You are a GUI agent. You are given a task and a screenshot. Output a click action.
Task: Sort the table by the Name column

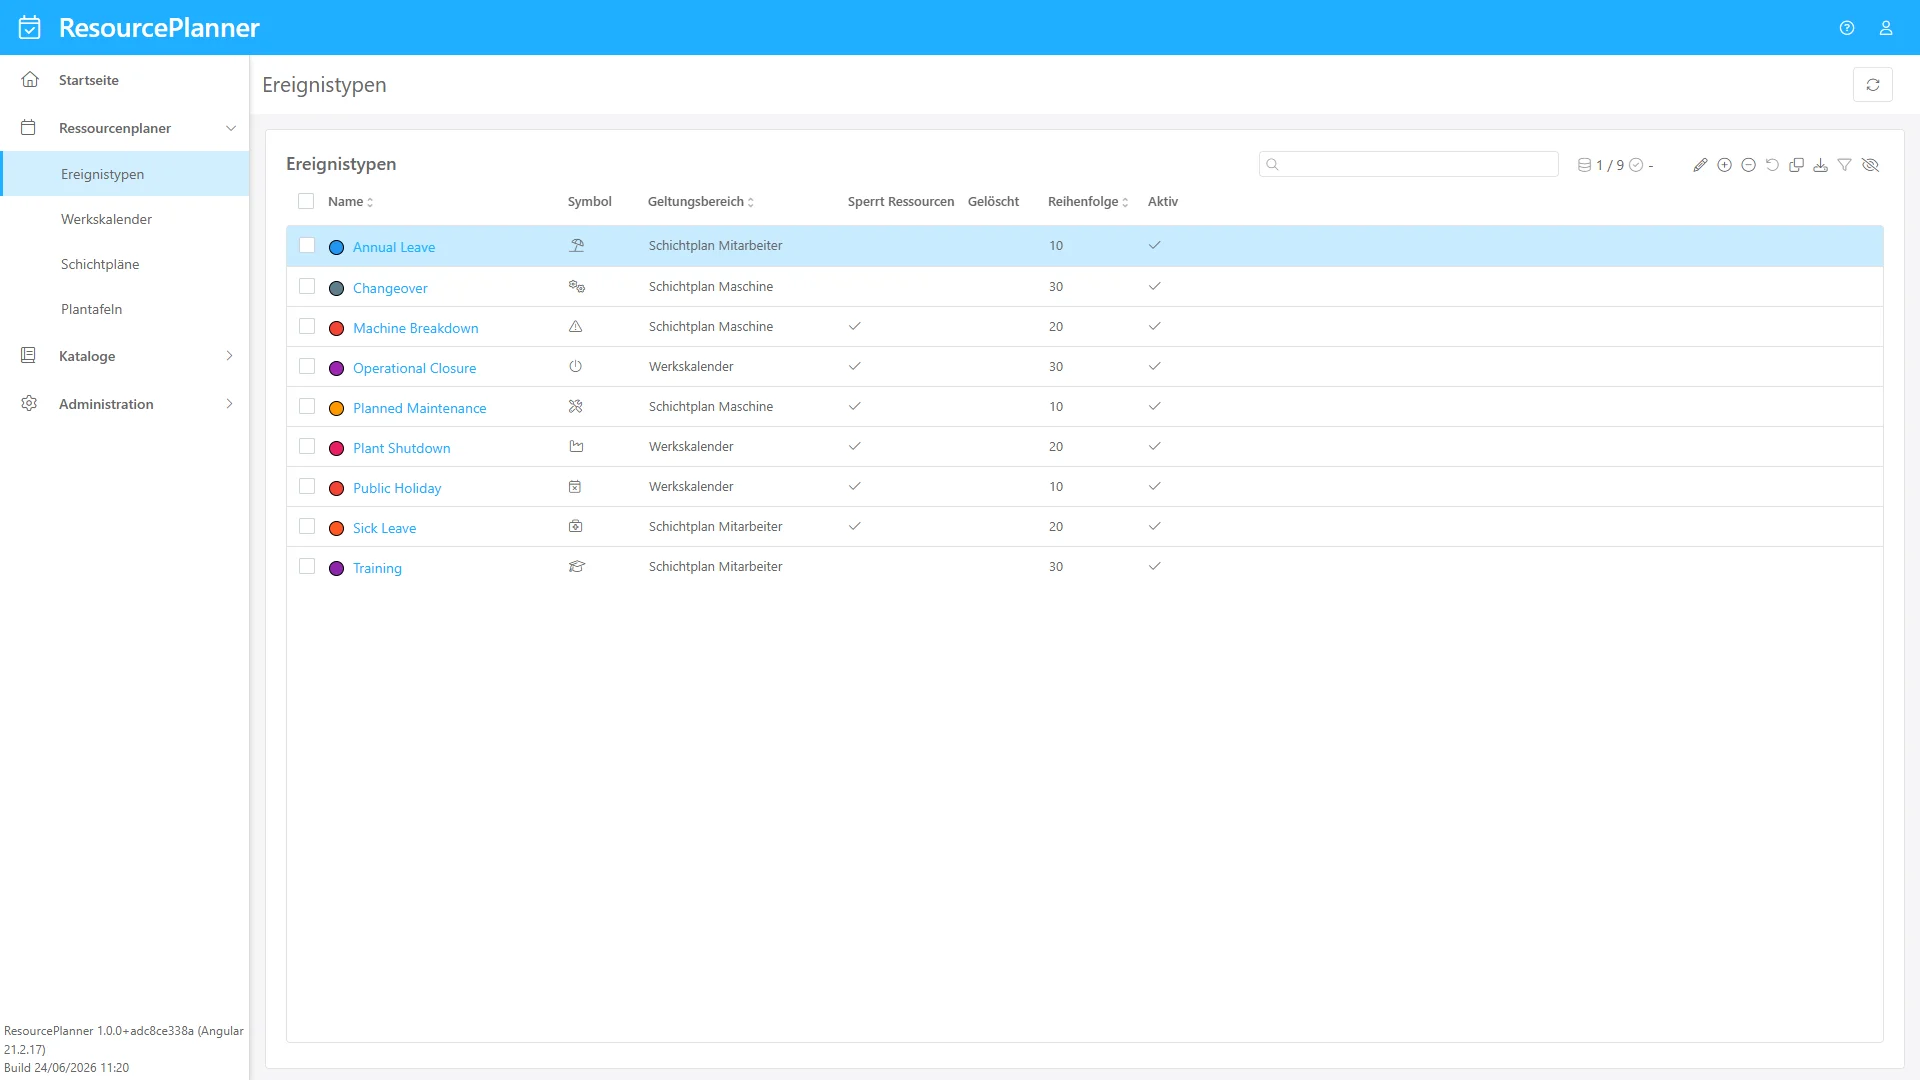[350, 202]
